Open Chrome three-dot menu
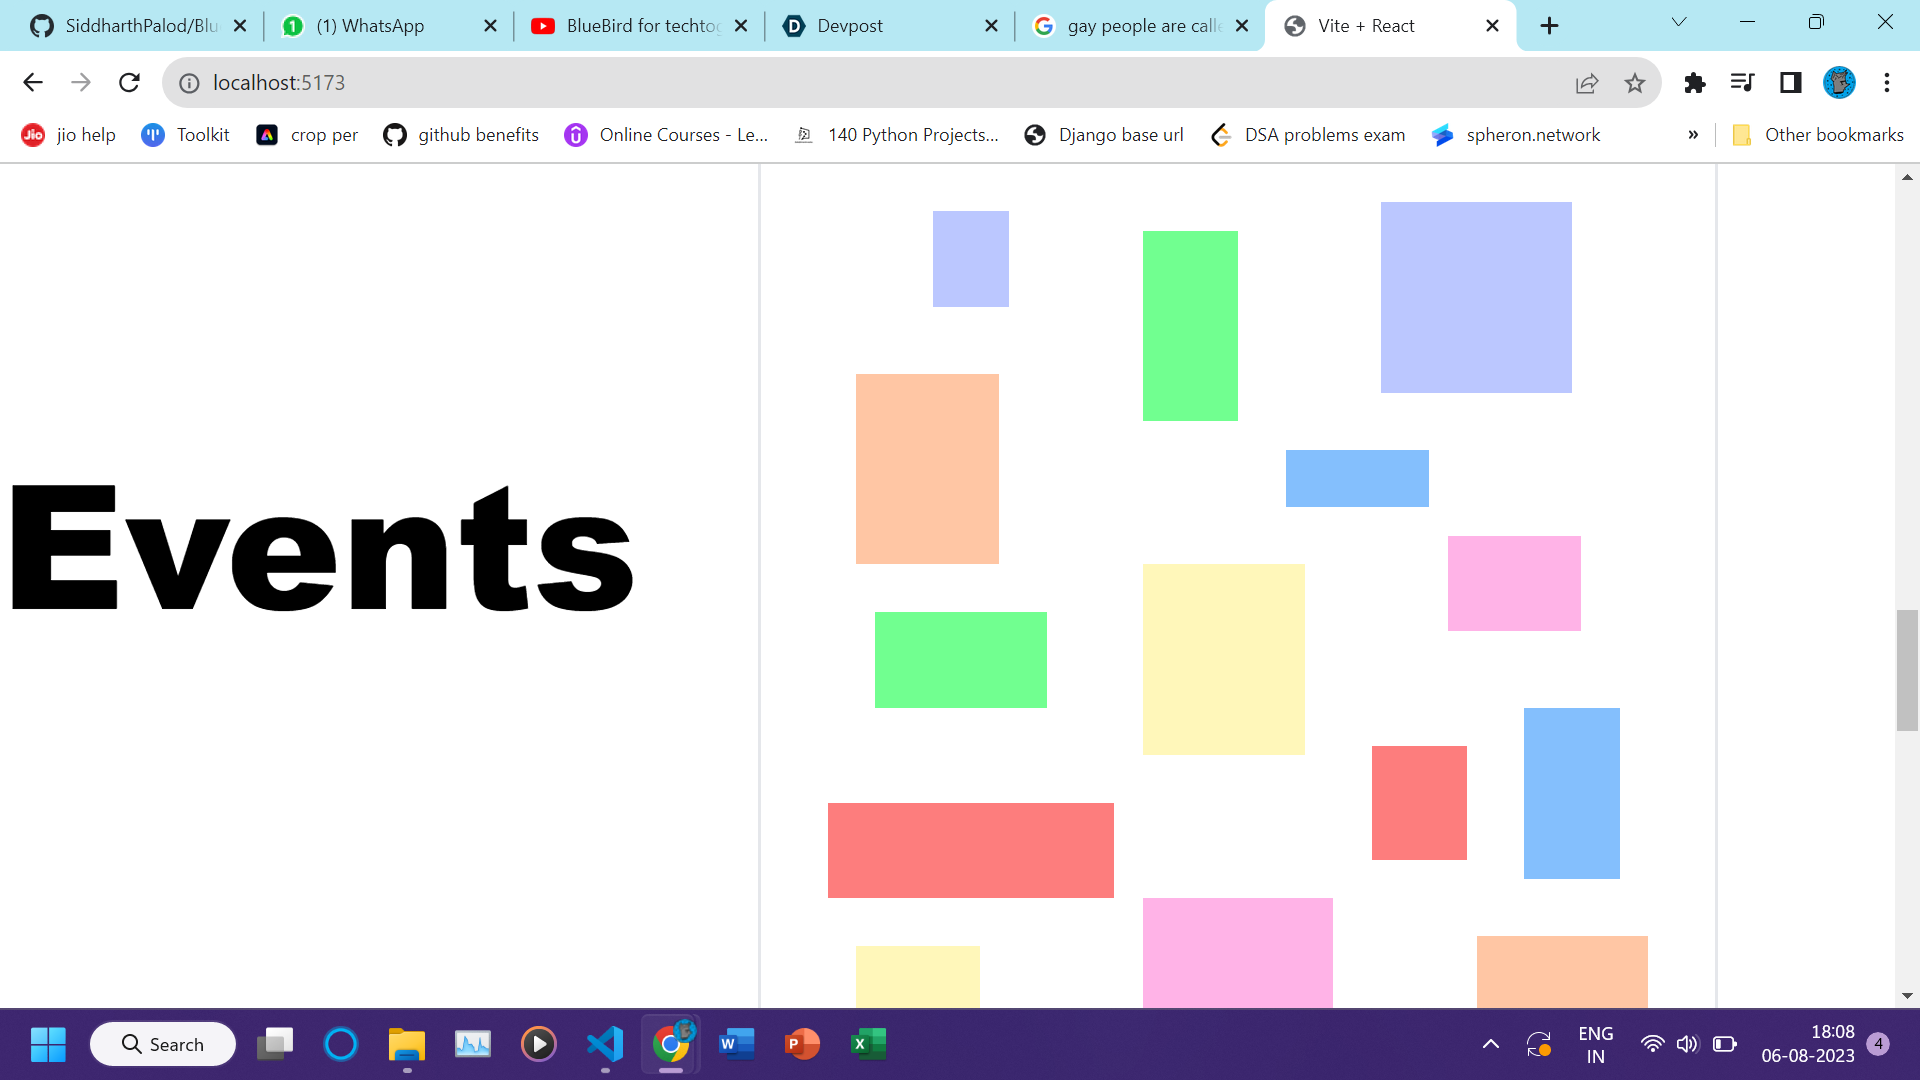 coord(1887,83)
